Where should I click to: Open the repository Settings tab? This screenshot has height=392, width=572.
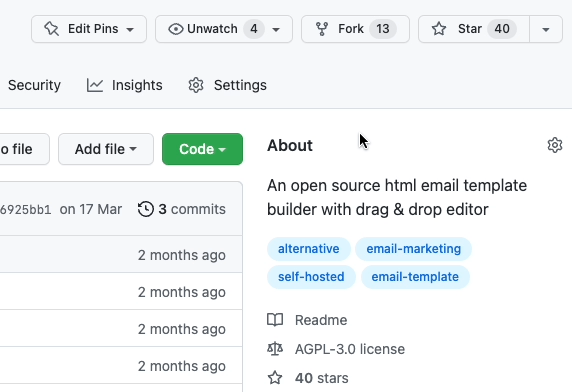tap(228, 85)
